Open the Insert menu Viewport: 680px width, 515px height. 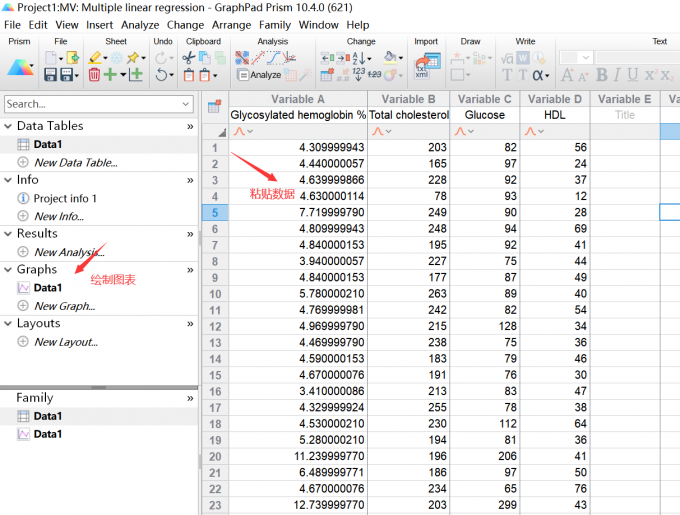pyautogui.click(x=99, y=25)
